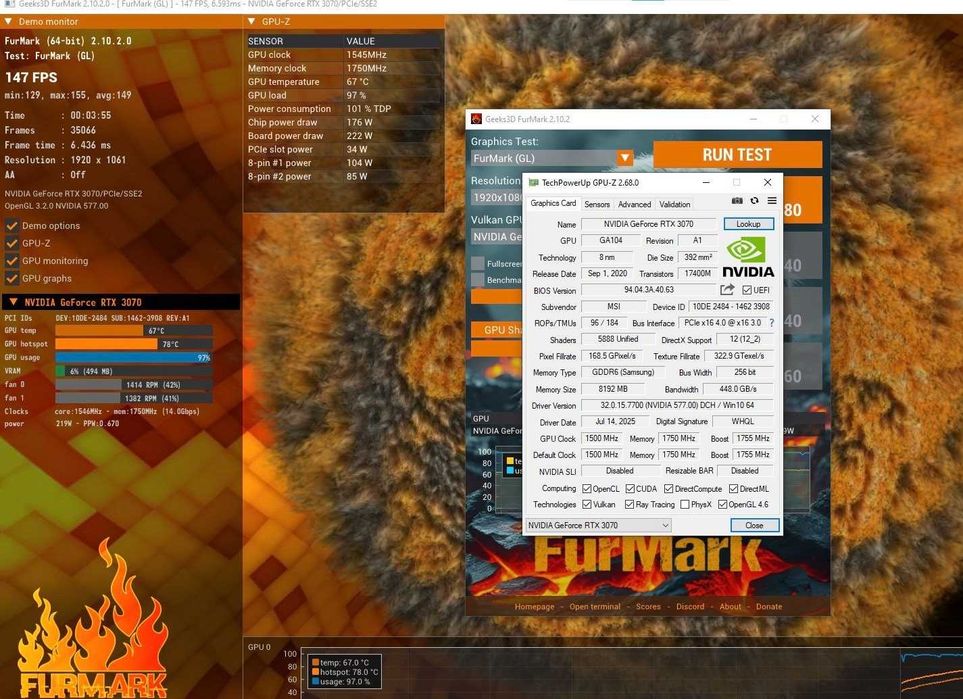Image resolution: width=963 pixels, height=699 pixels.
Task: Click the fan 0 1414 RPM bar
Action: tap(133, 385)
